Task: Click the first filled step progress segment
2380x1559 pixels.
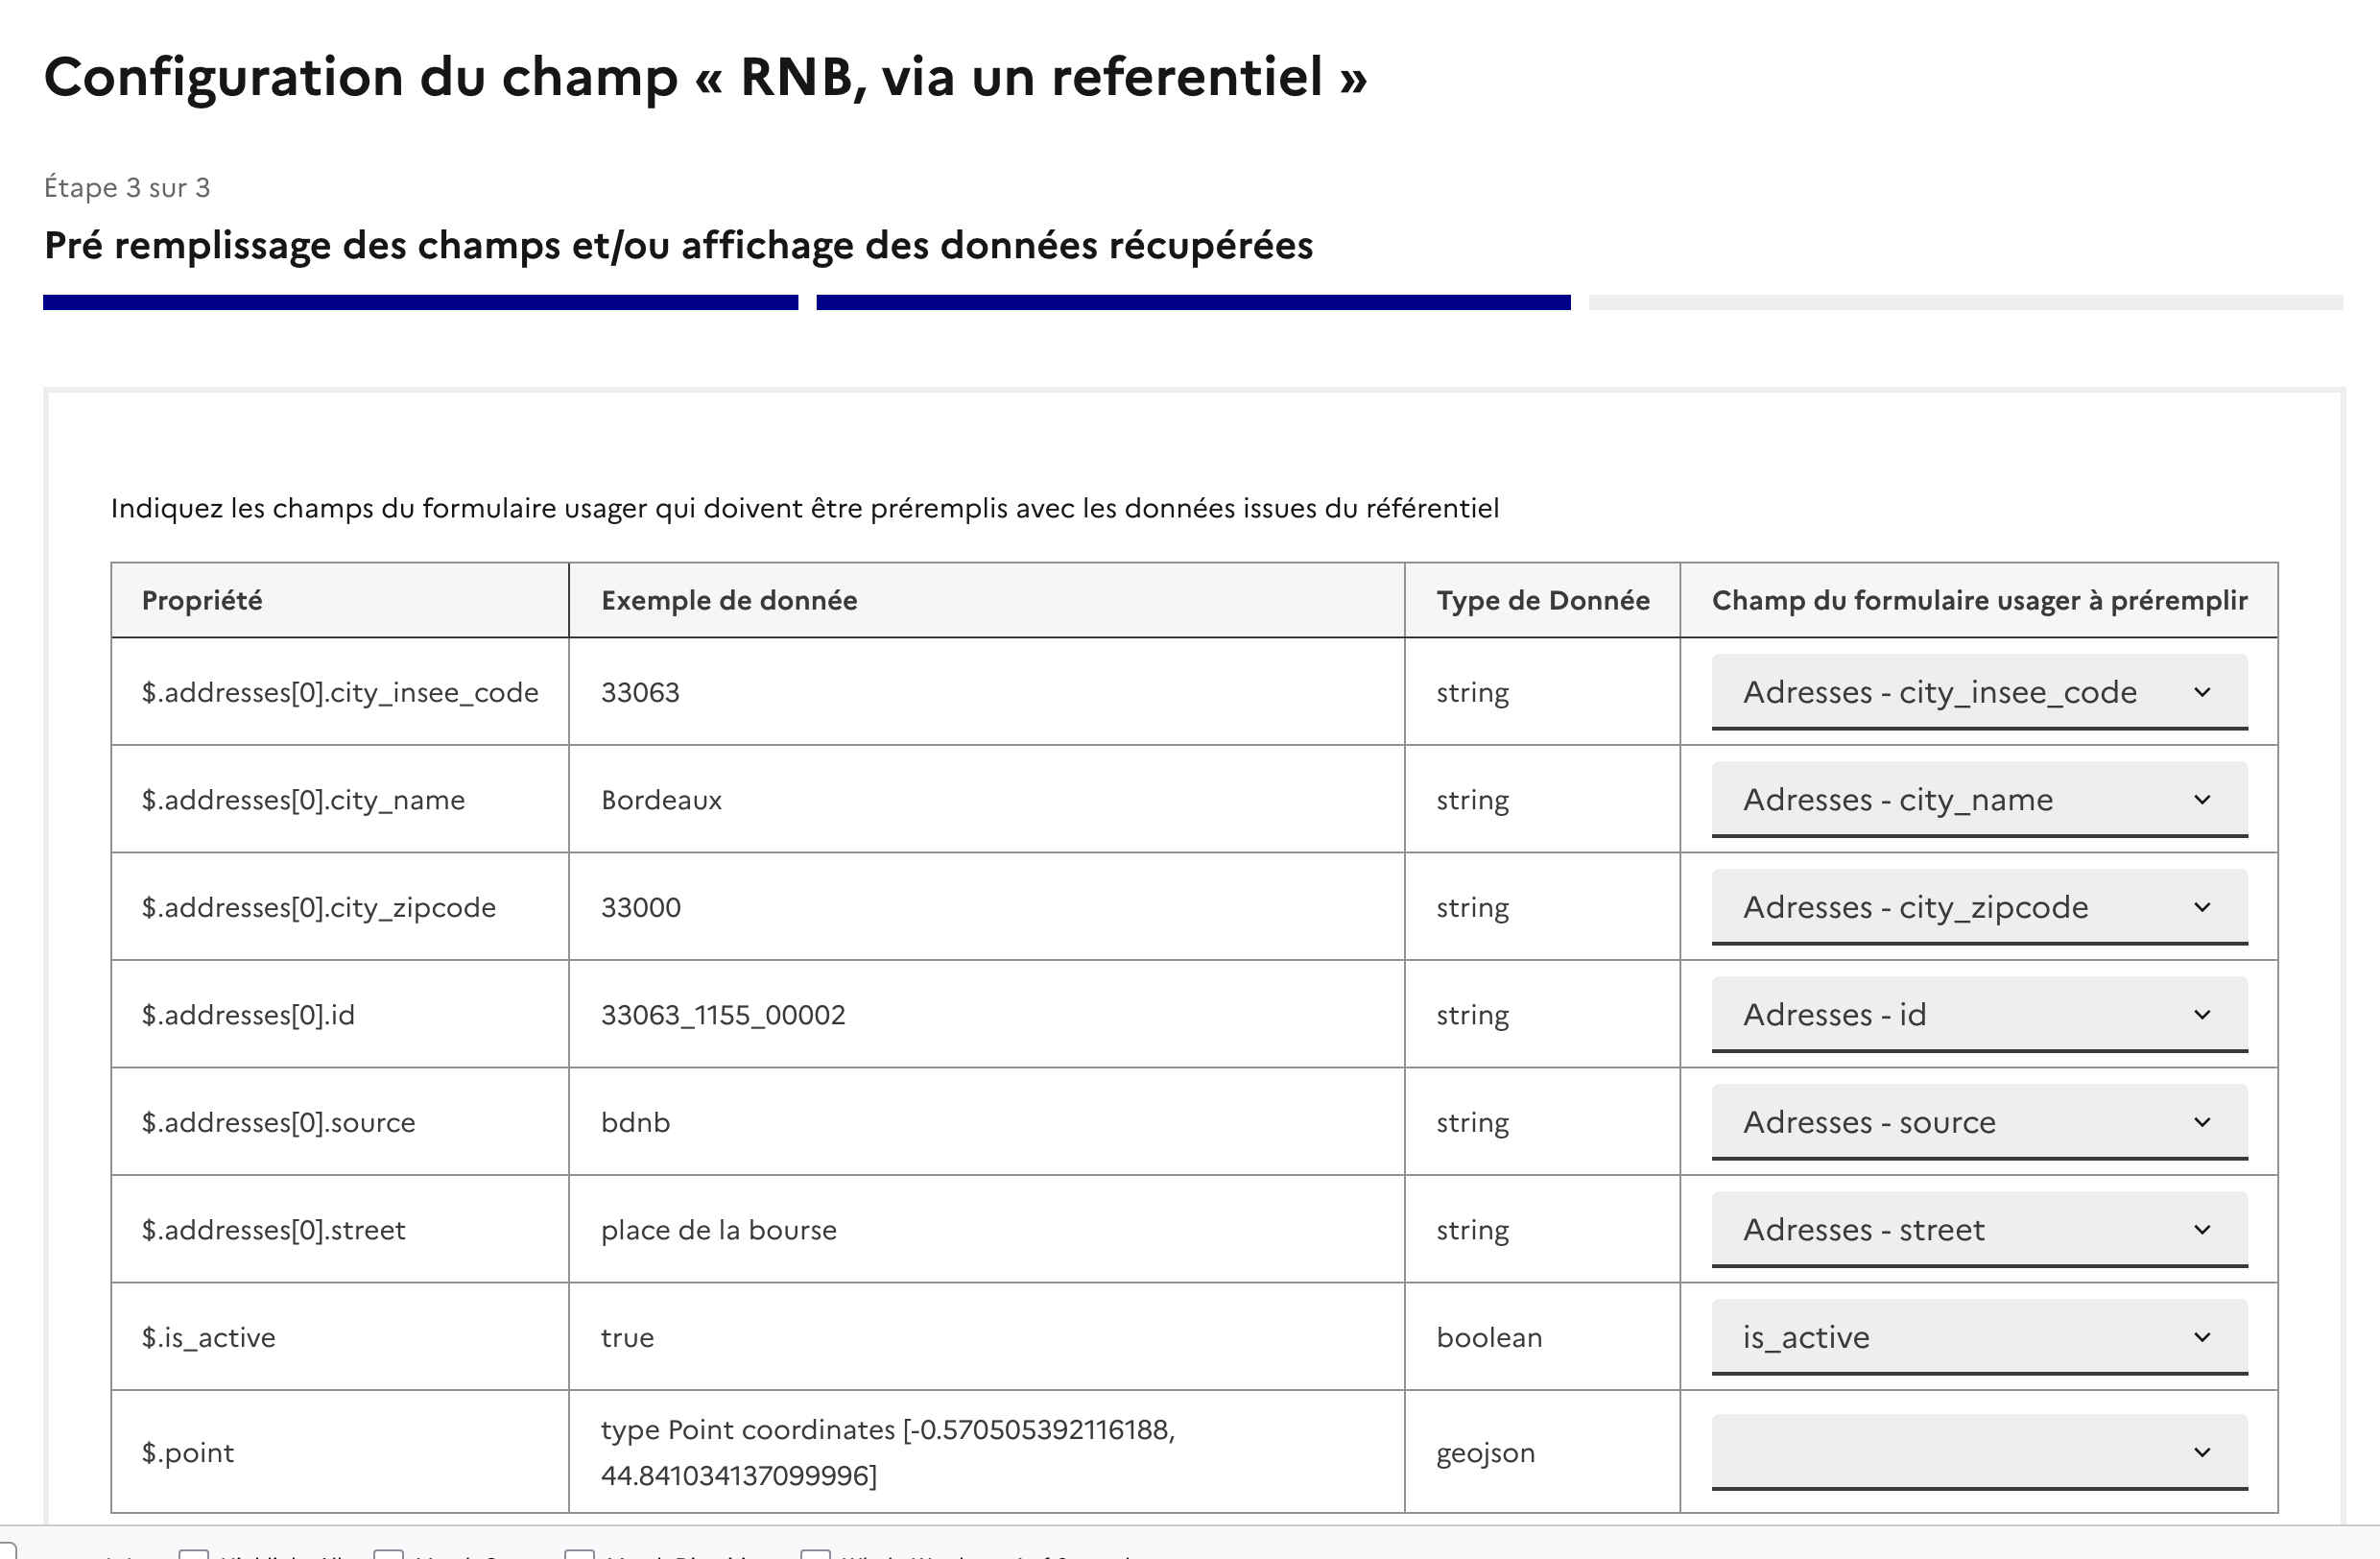Action: click(420, 302)
